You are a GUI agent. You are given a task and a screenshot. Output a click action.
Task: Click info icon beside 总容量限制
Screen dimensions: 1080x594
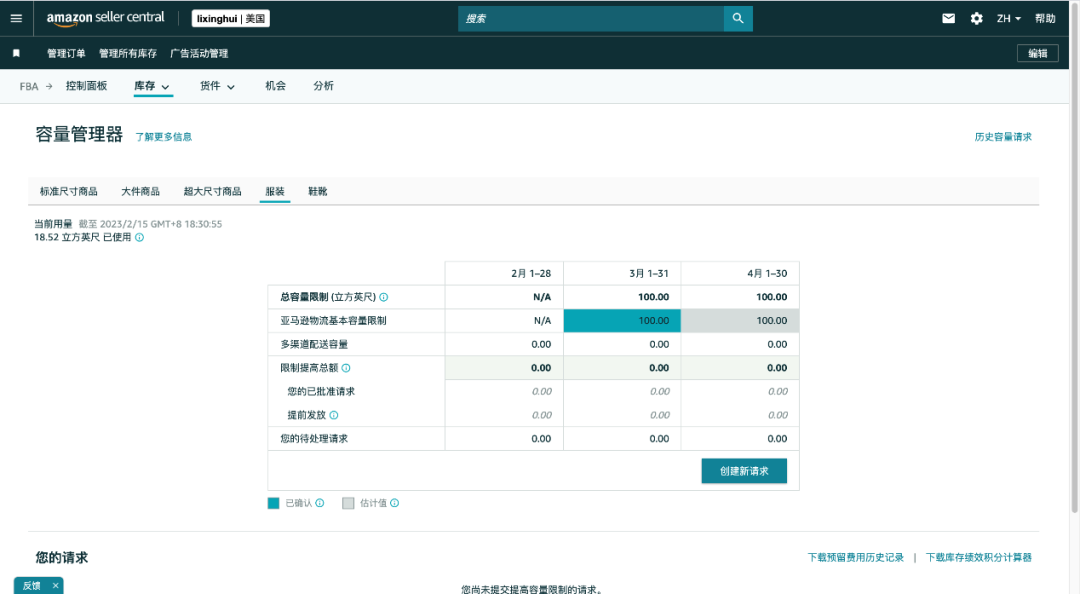pos(384,297)
